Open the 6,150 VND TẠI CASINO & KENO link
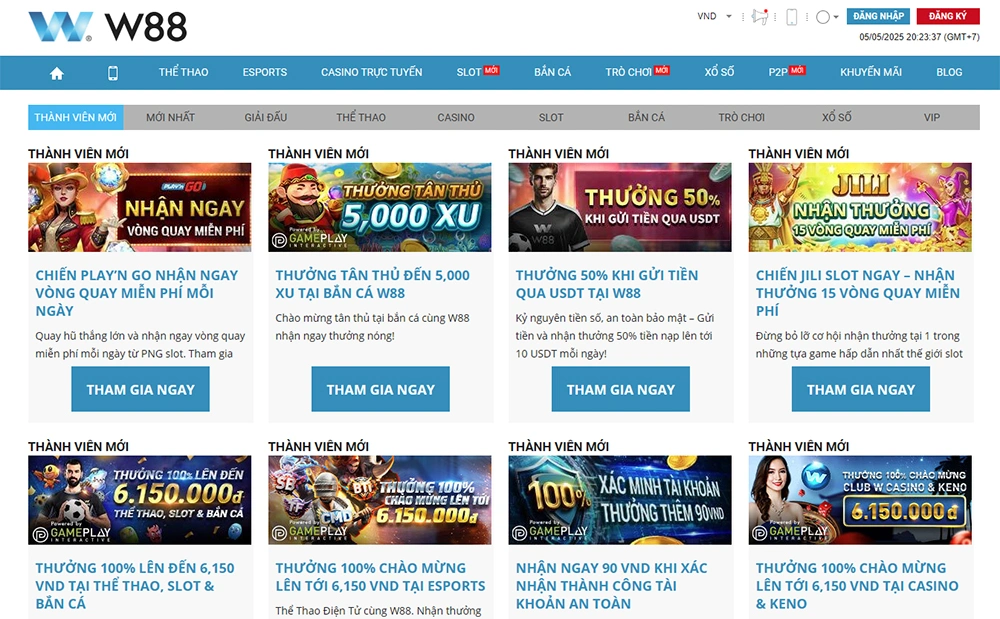Screen dimensions: 1000x619 pos(857,585)
